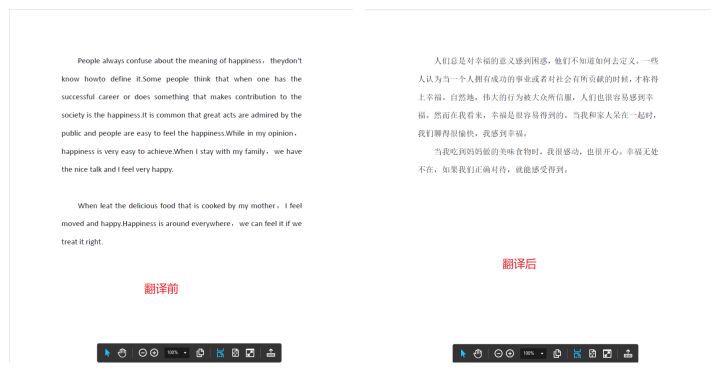
Task: Select the arrow selection tool in right document toolbar
Action: coord(463,353)
